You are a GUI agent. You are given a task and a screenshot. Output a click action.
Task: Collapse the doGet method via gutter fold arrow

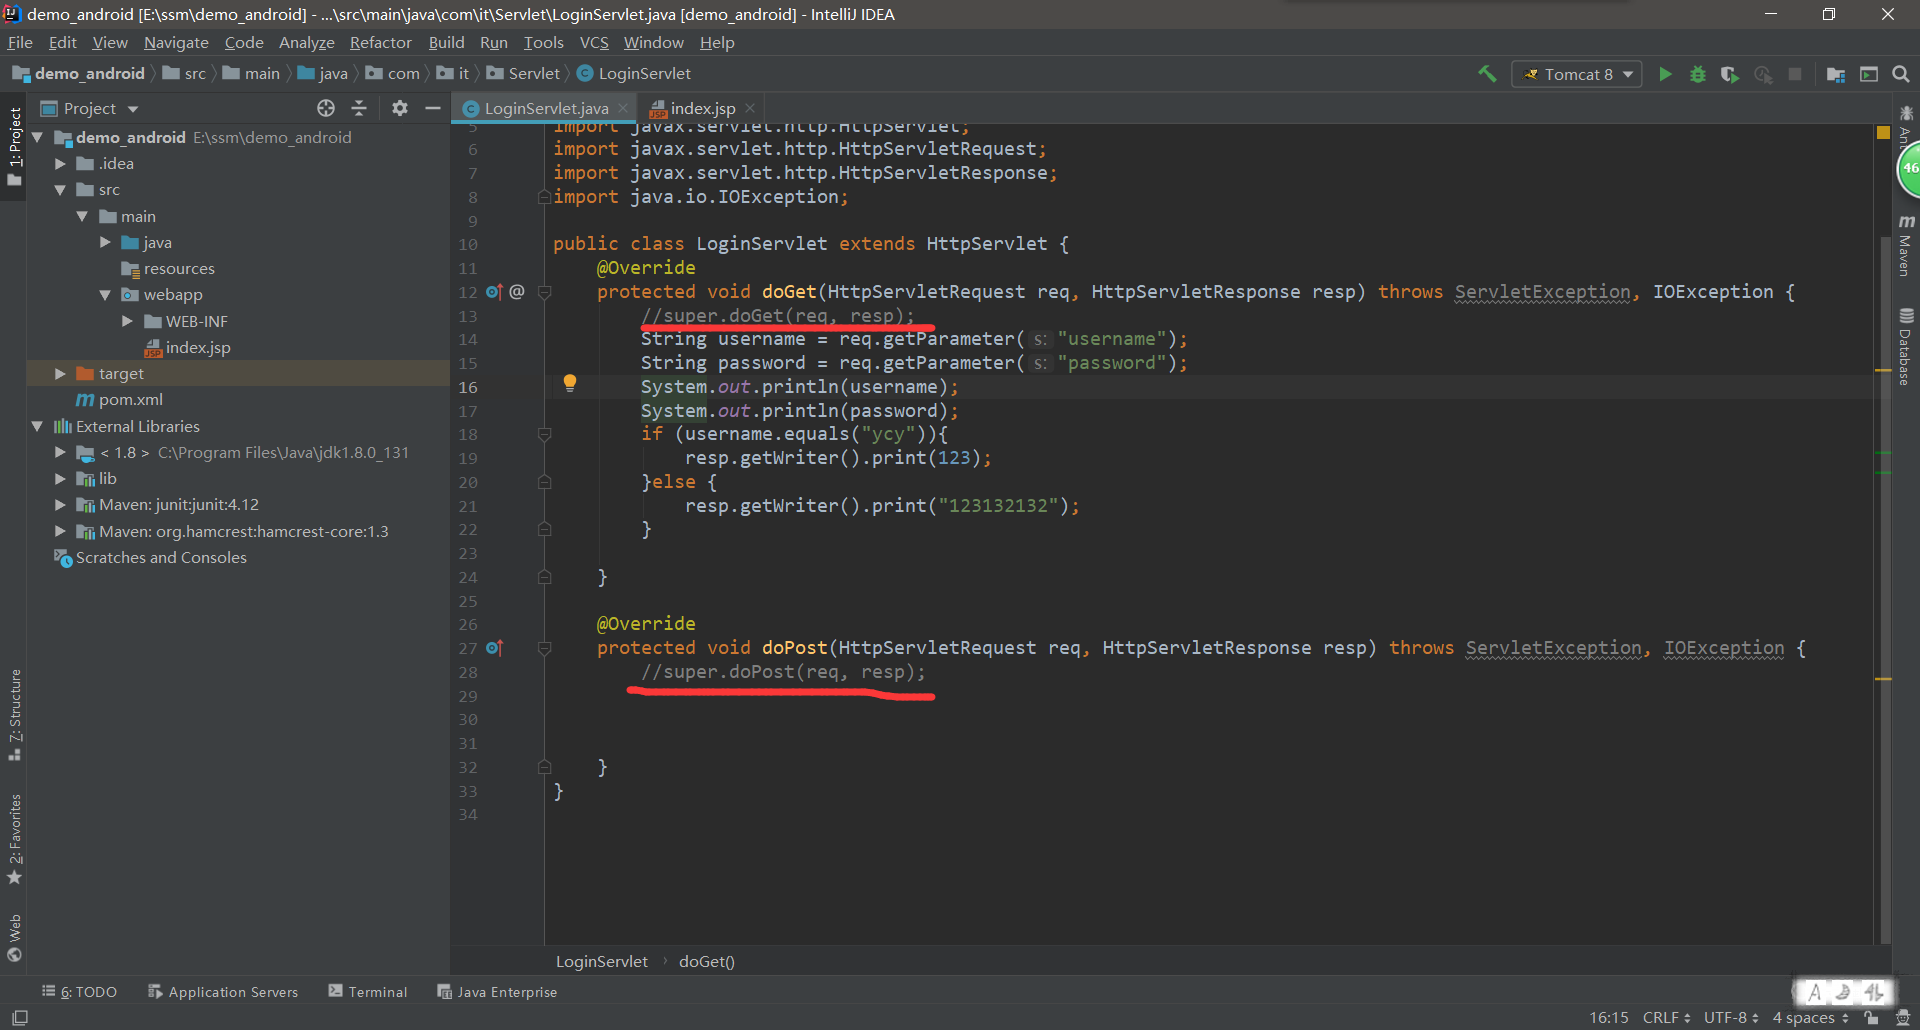tap(544, 292)
